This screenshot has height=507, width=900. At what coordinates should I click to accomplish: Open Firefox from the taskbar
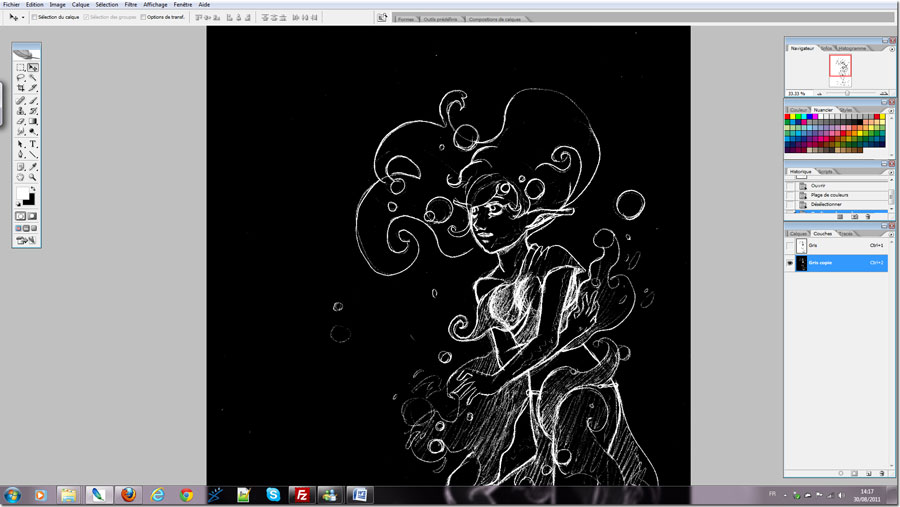128,495
